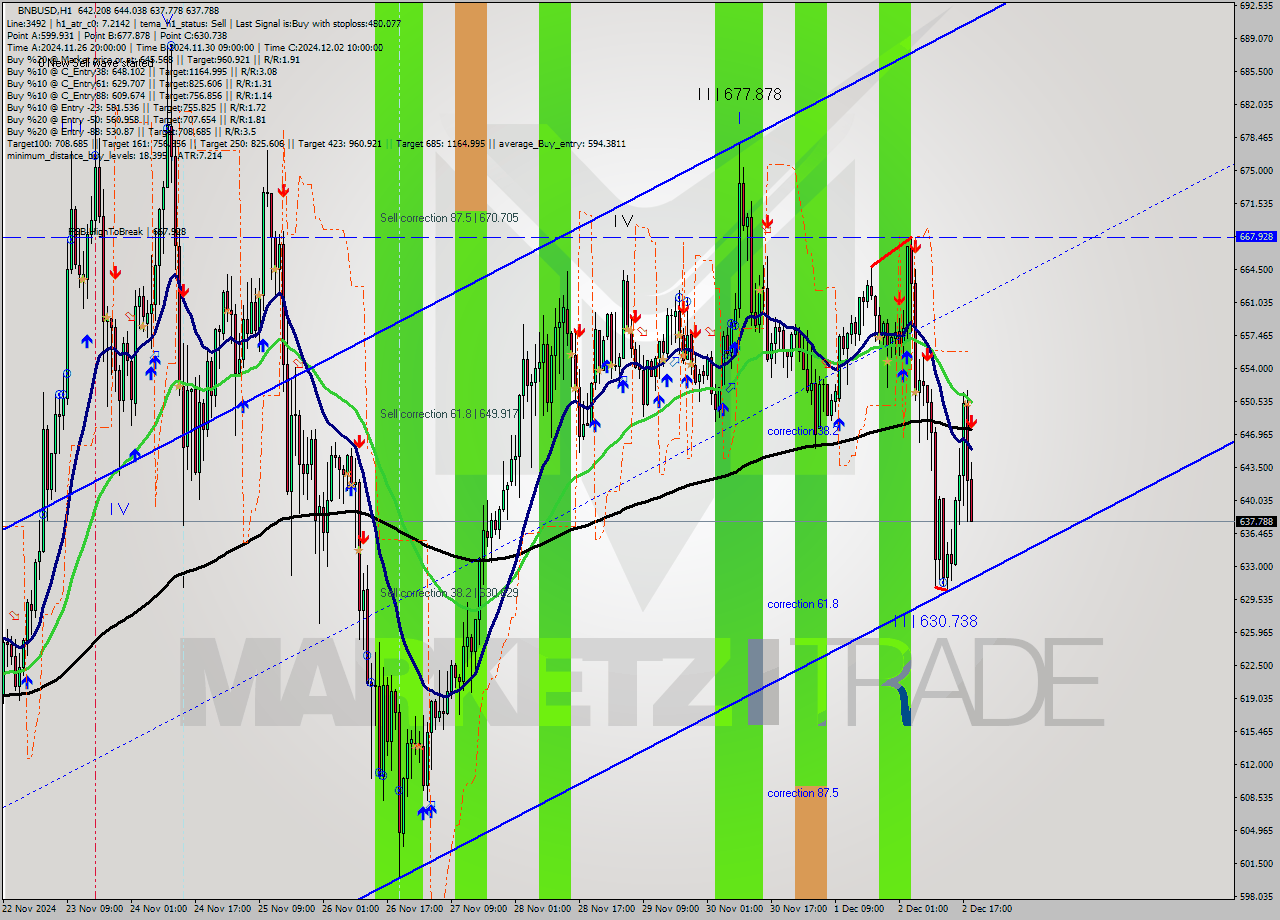Click the 'I V' label near 23 Nov
Image resolution: width=1280 pixels, height=920 pixels.
[x=119, y=509]
